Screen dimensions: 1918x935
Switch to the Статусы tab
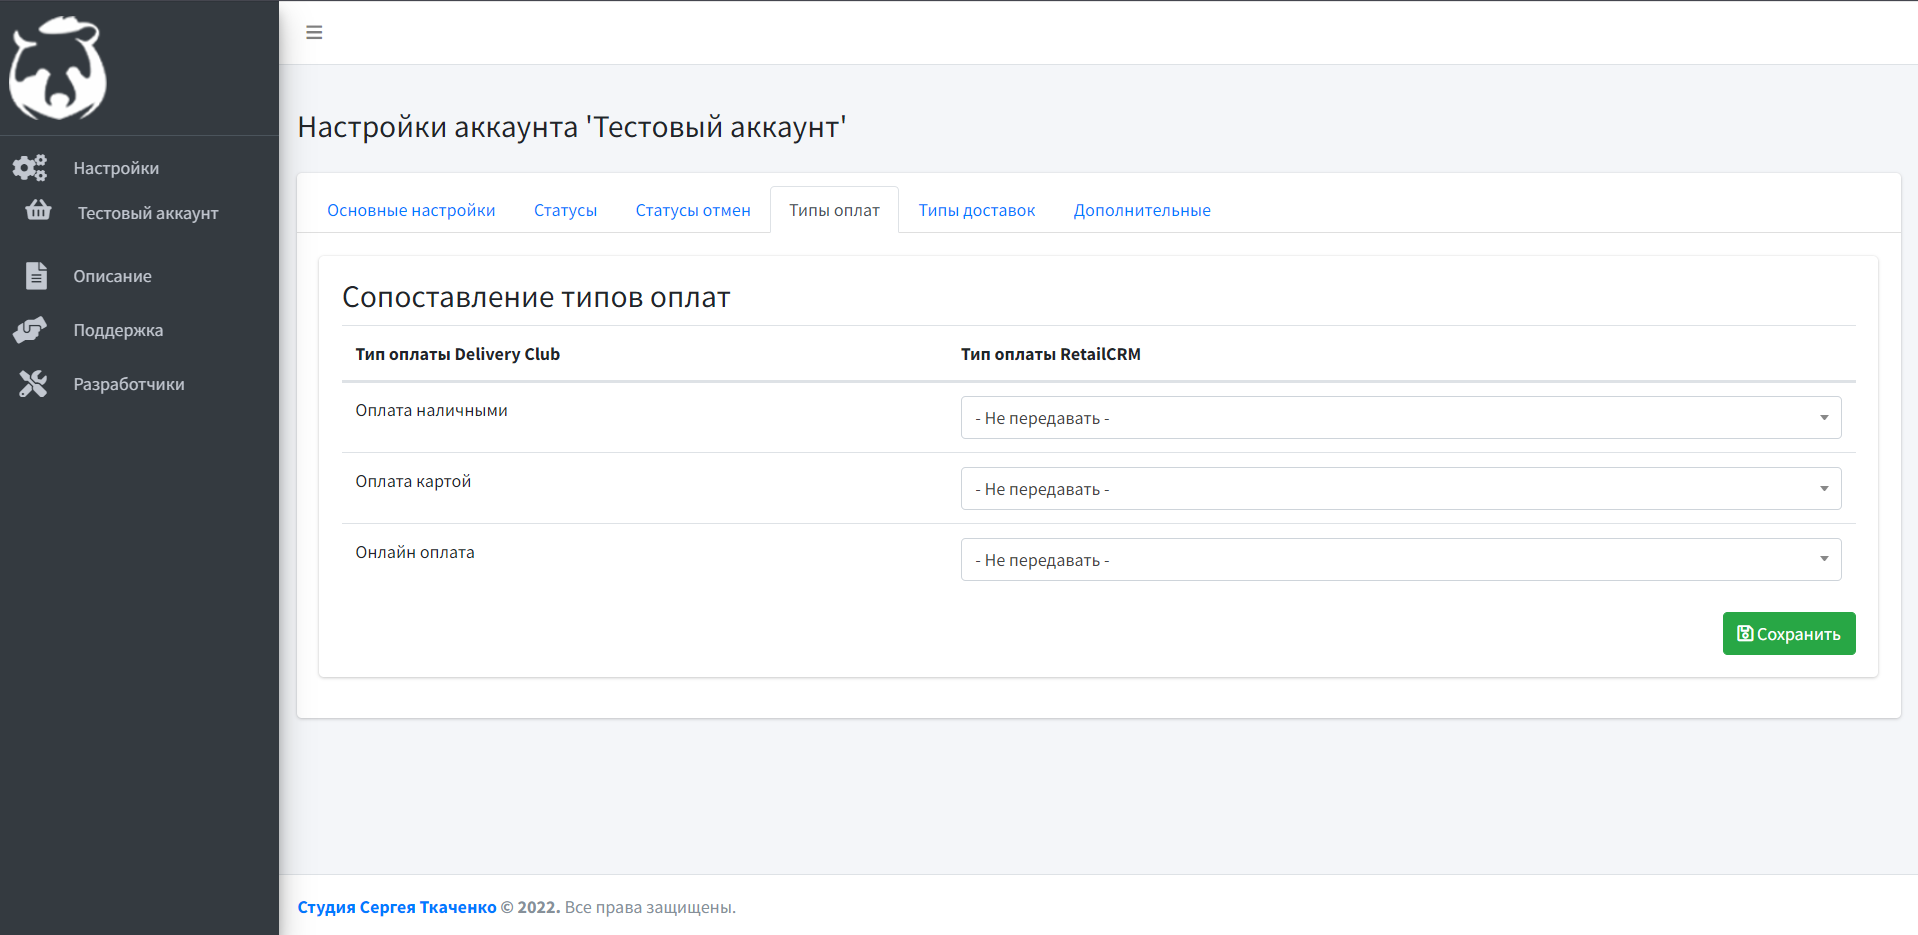(565, 210)
